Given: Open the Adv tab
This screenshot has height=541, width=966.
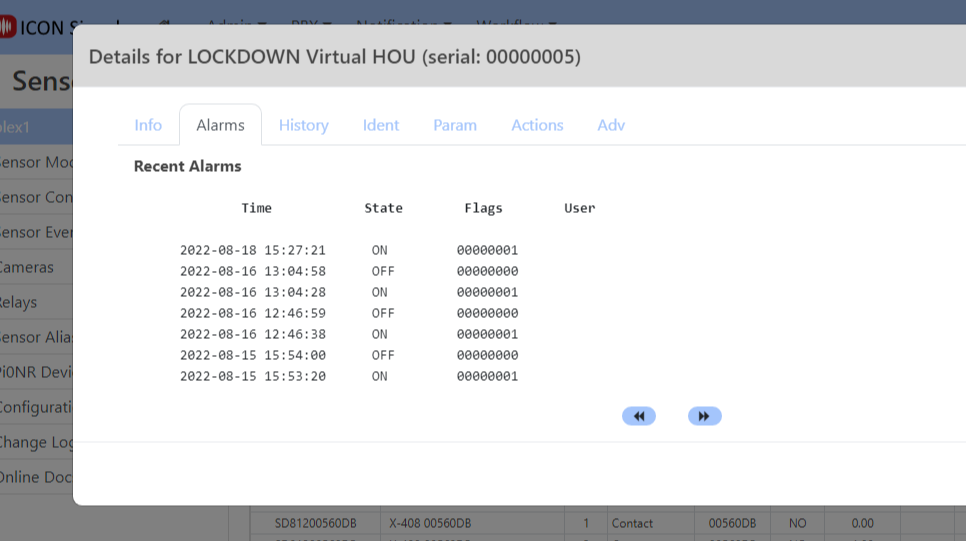Looking at the screenshot, I should (611, 125).
